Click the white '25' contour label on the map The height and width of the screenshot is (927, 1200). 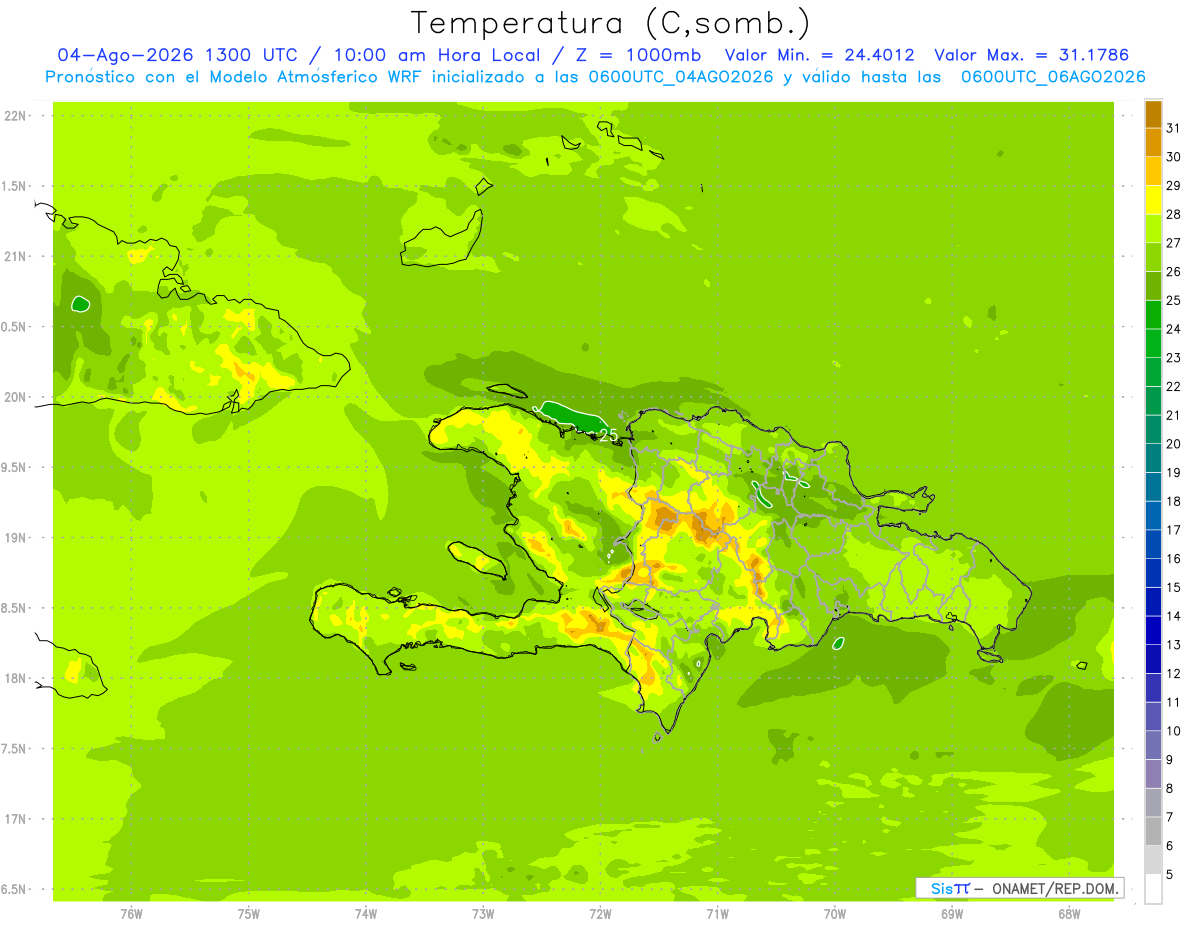[x=607, y=435]
